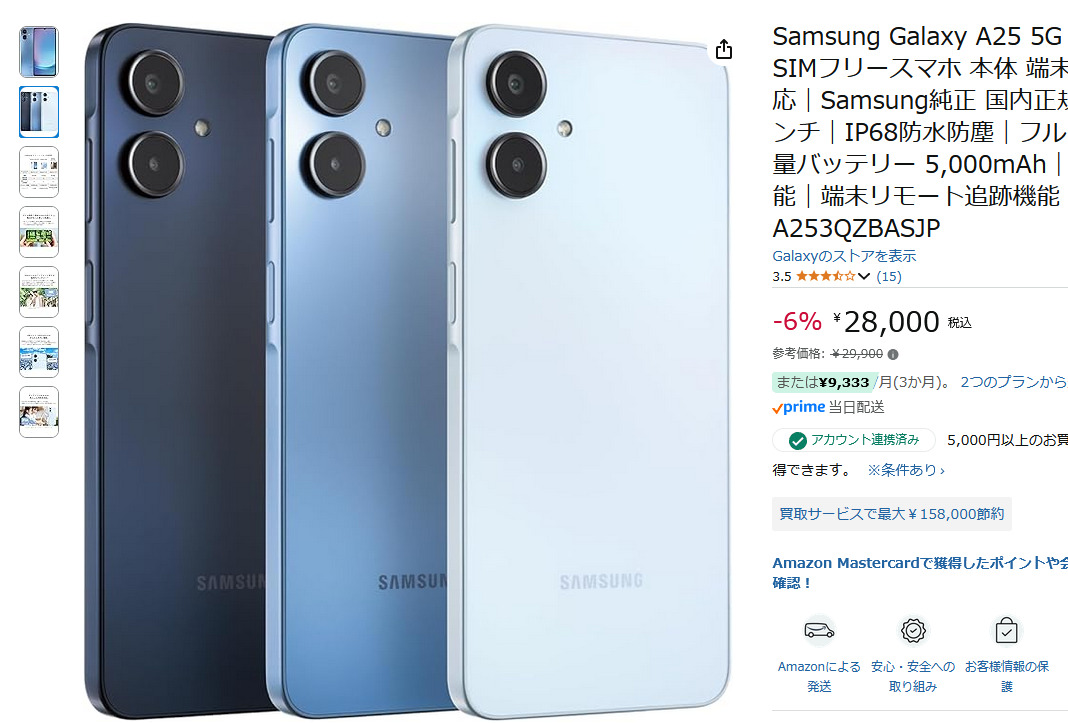Click the green account-linked checkmark icon
The width and height of the screenshot is (1068, 723).
coord(798,441)
